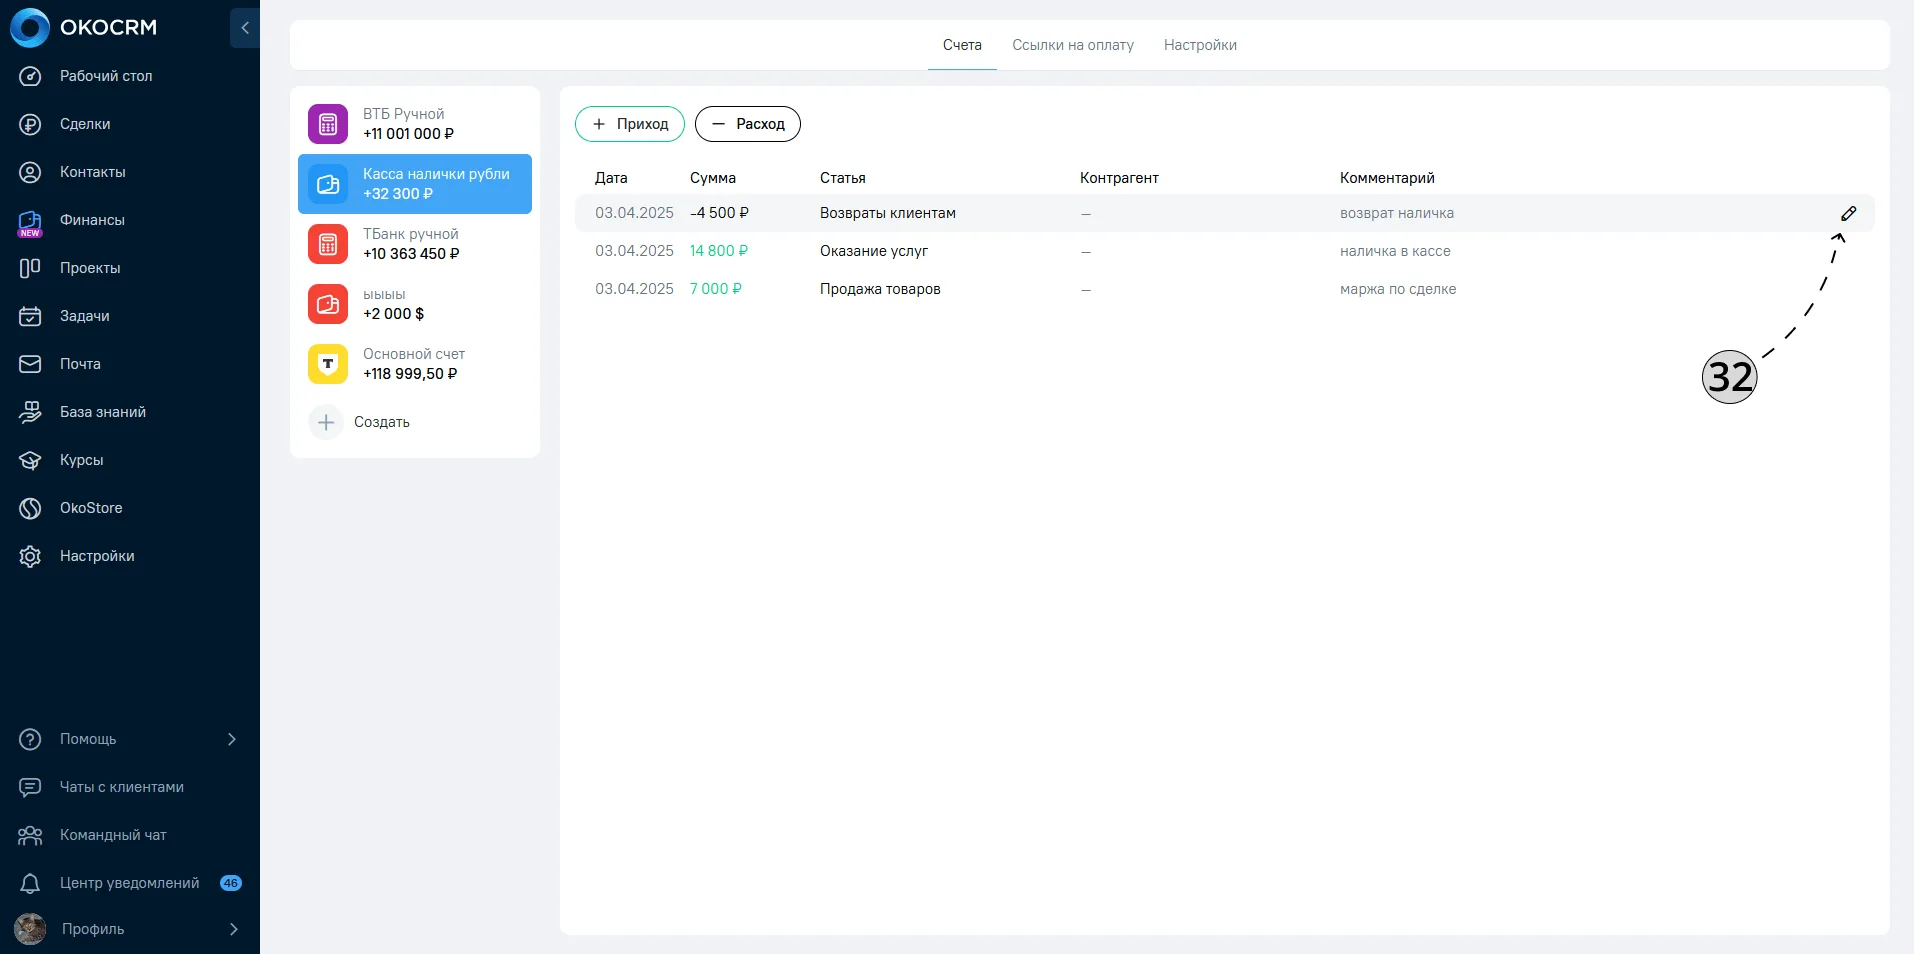This screenshot has height=954, width=1914.
Task: Click the +10 363 450 ₽ balance
Action: coord(411,254)
